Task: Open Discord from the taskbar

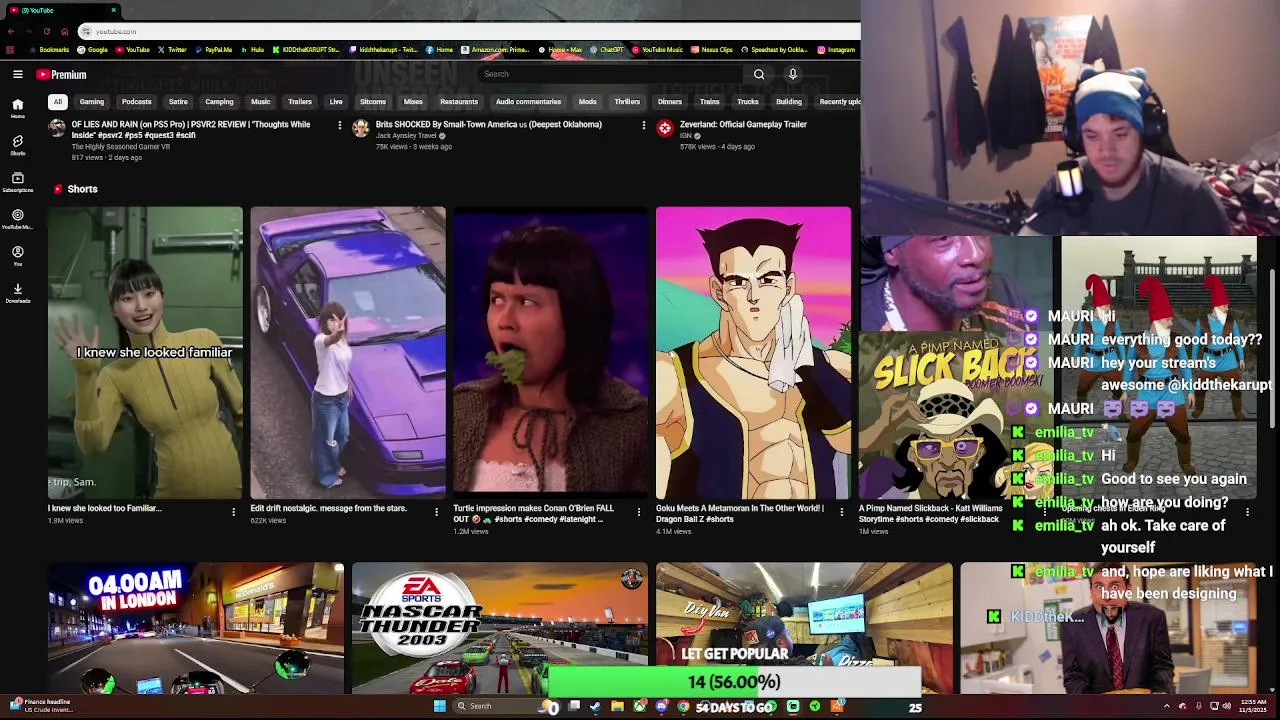Action: point(661,707)
